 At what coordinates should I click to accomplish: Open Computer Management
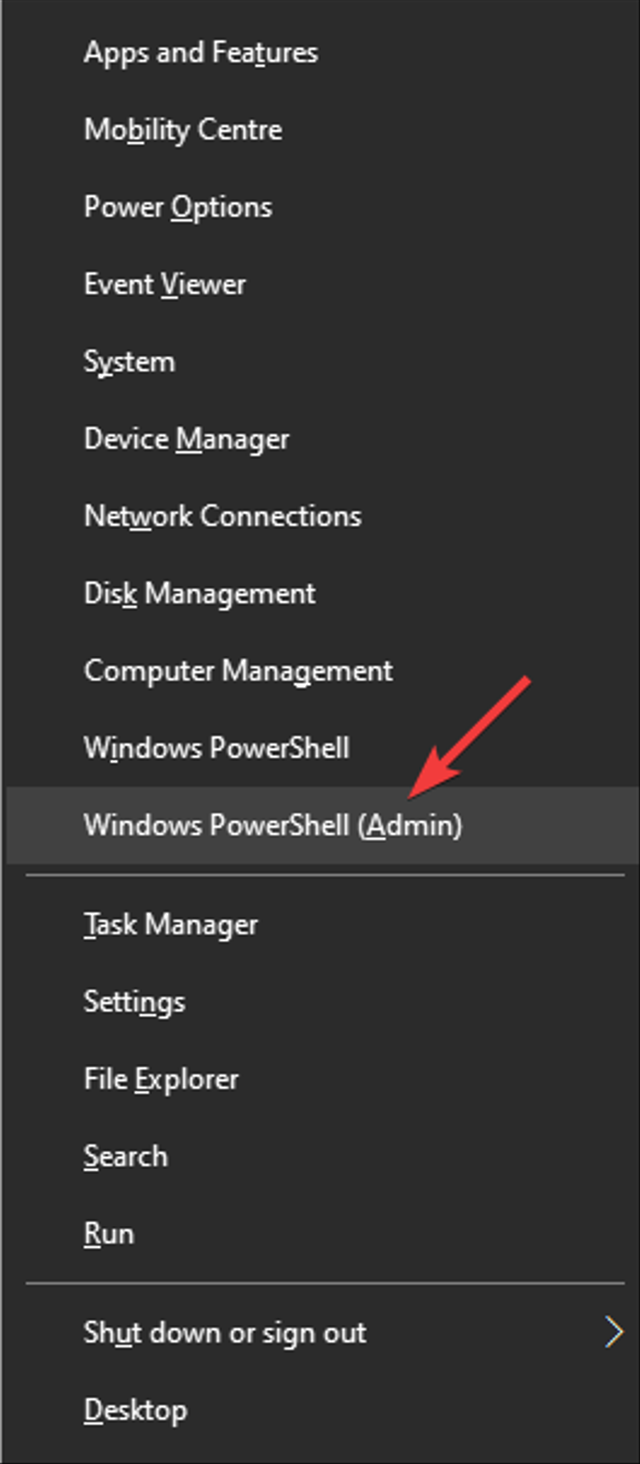point(239,670)
